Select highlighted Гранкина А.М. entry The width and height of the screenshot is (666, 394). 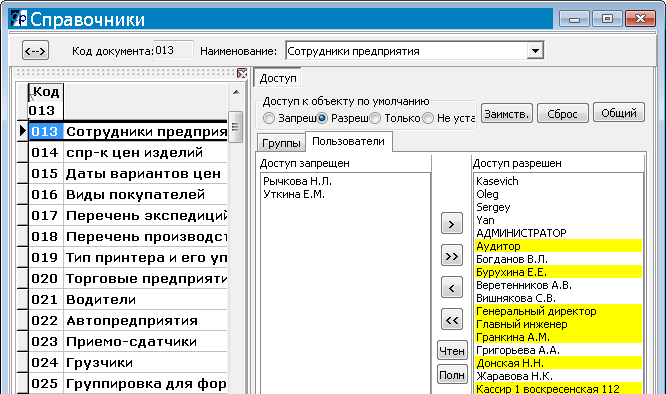point(559,337)
